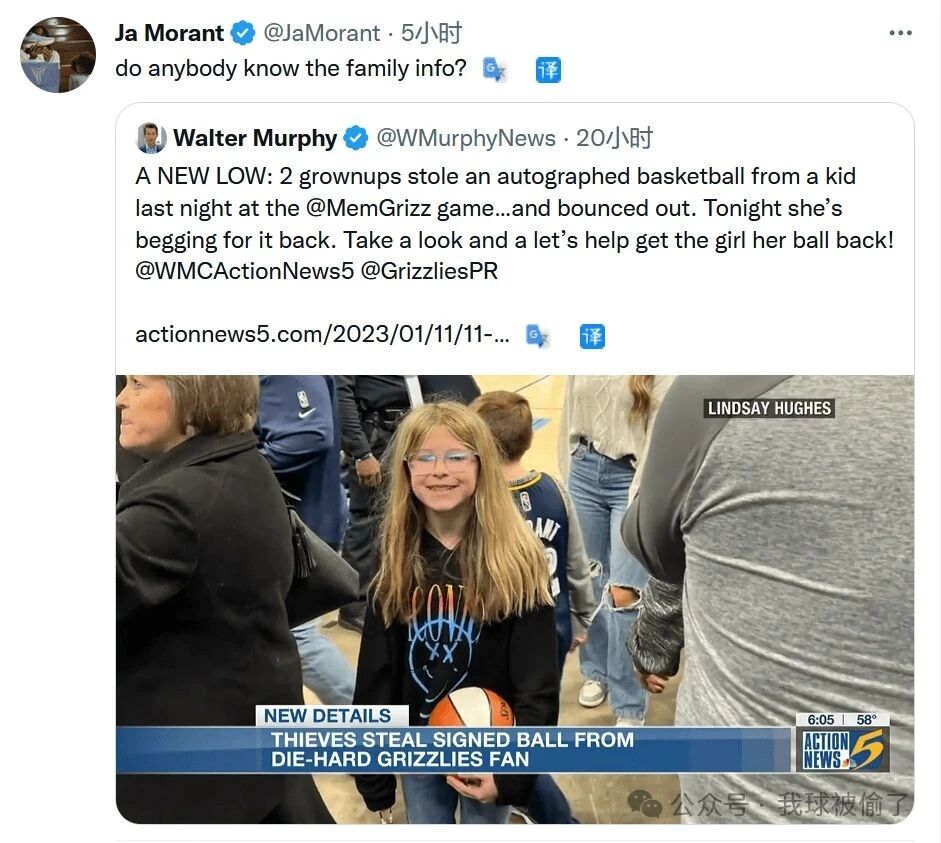Viewport: 941px width, 843px height.
Task: Click the blue 译 translate icon on main tweet
Action: click(548, 70)
